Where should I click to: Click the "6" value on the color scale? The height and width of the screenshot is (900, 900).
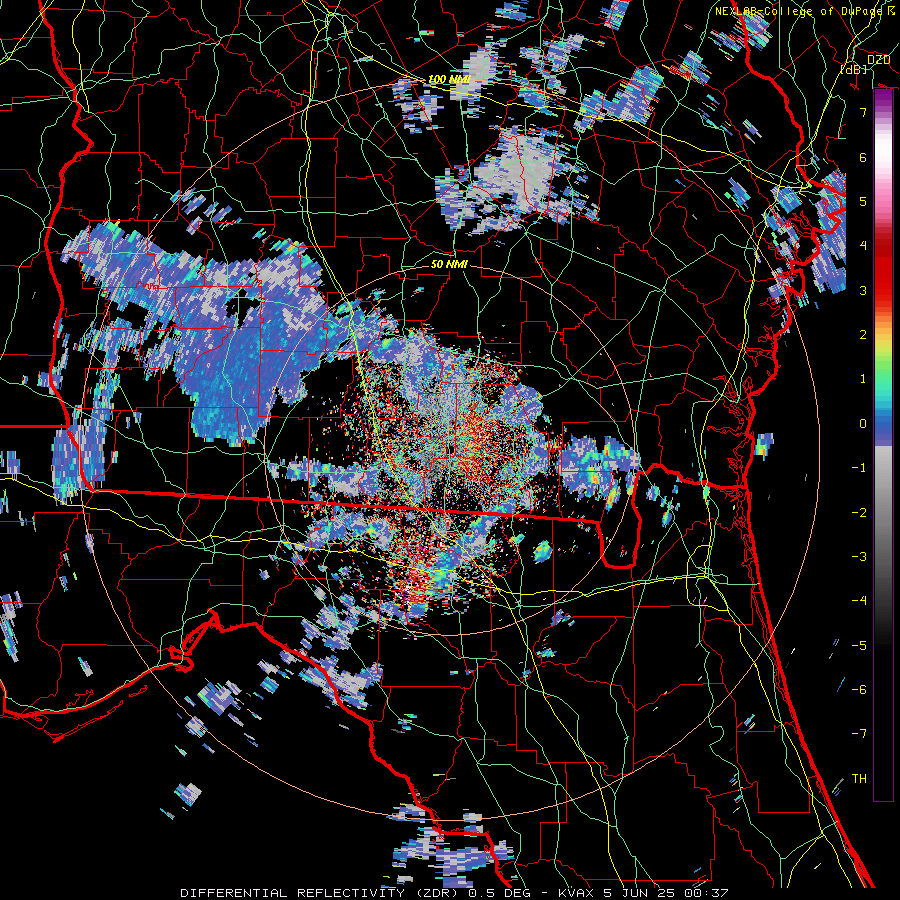(x=863, y=157)
